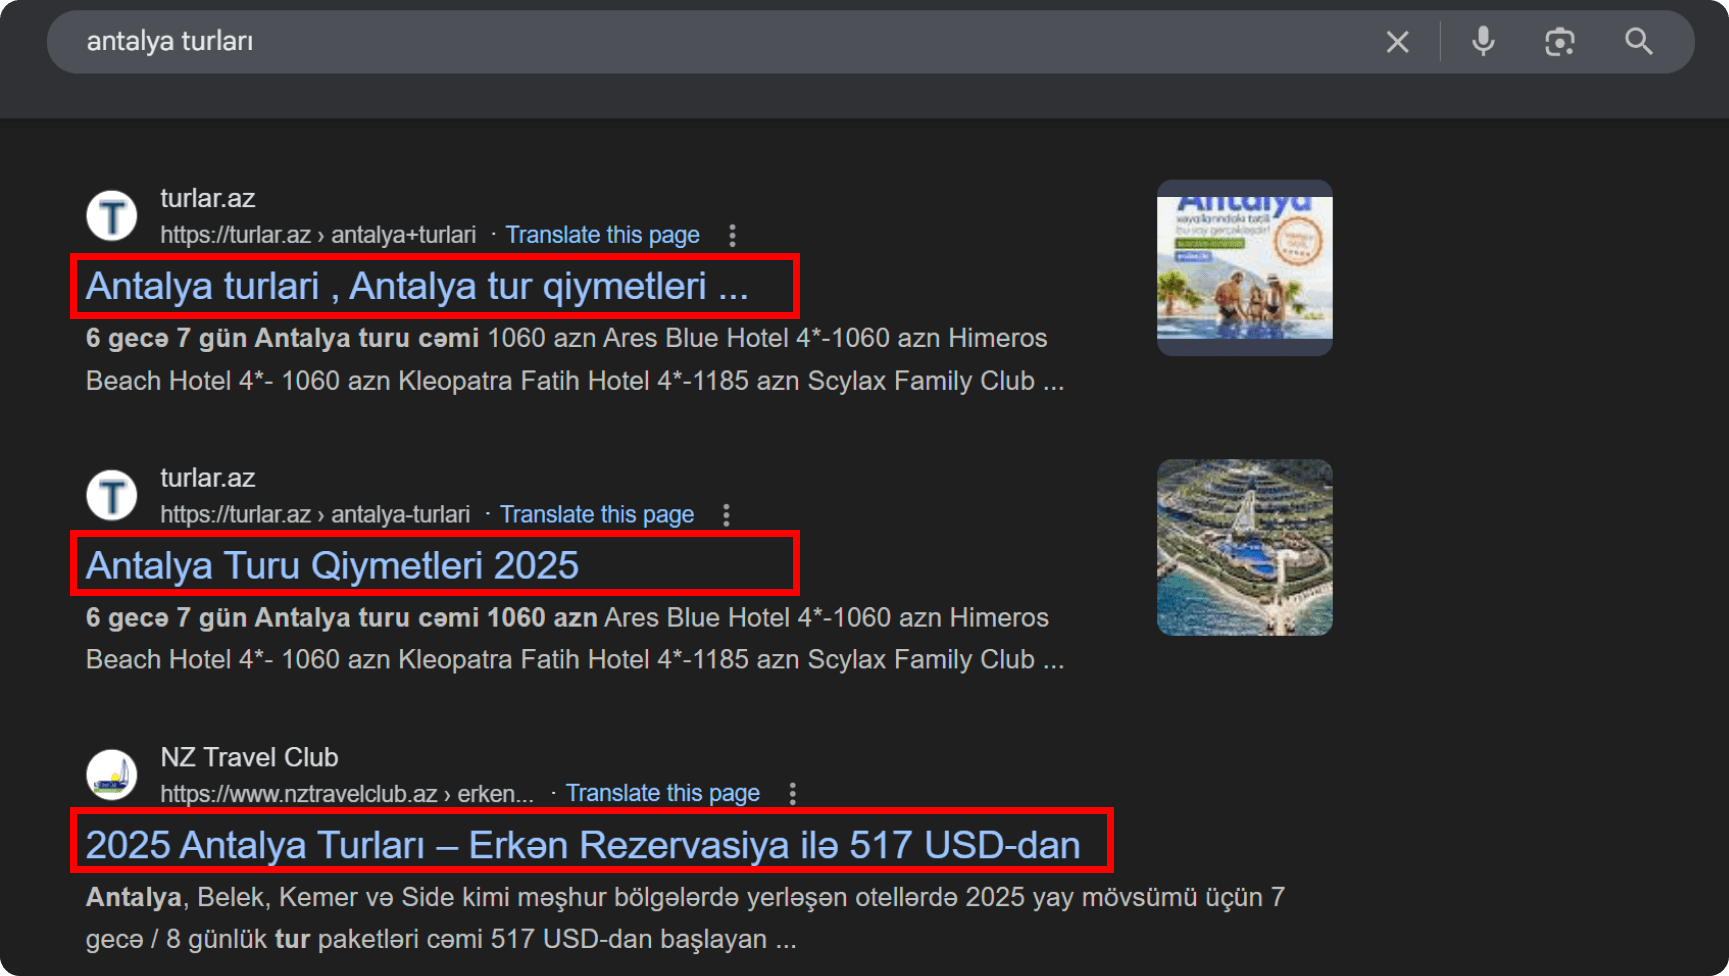Open 'Antalya Turu Qiymetleri 2025' result
Image resolution: width=1729 pixels, height=976 pixels.
(332, 566)
